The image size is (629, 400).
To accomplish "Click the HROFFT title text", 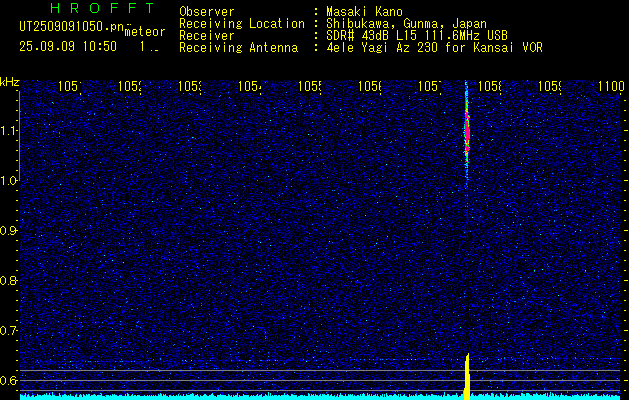I will (x=103, y=8).
